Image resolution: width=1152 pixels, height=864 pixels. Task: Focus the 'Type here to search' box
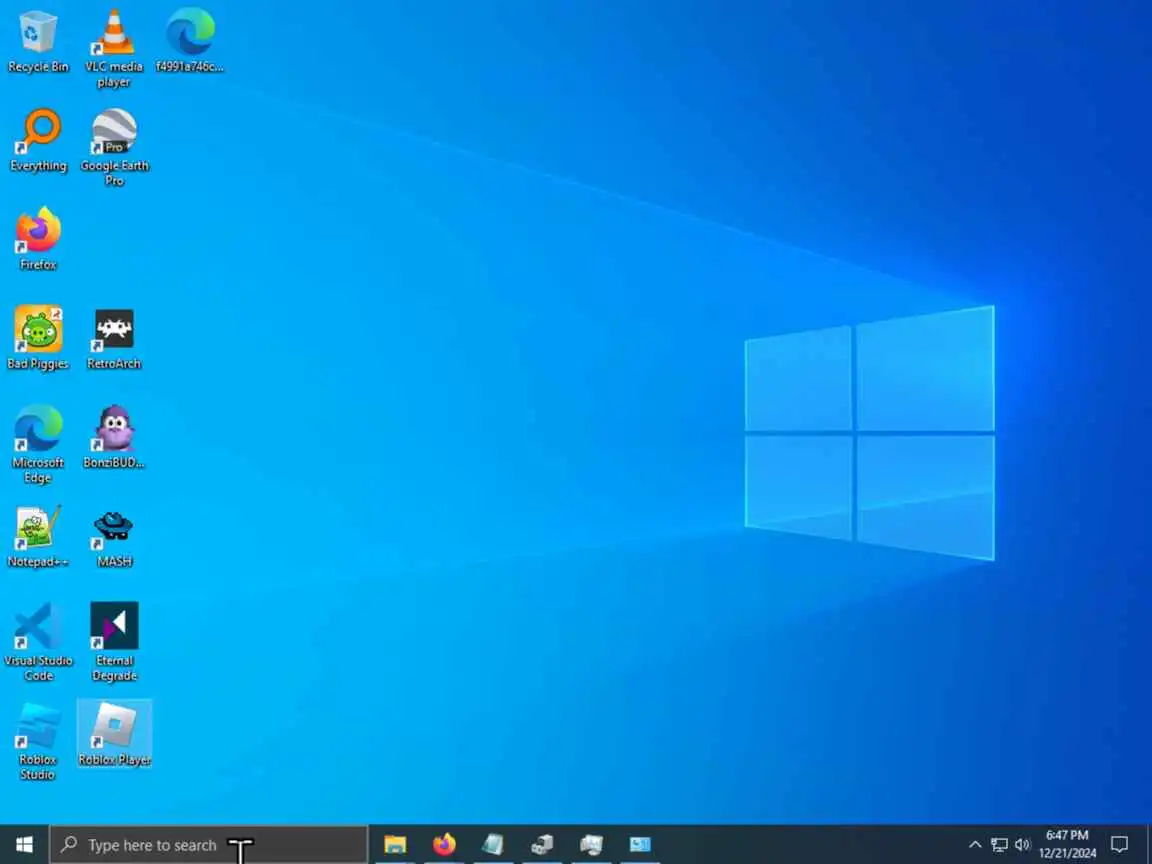point(209,845)
